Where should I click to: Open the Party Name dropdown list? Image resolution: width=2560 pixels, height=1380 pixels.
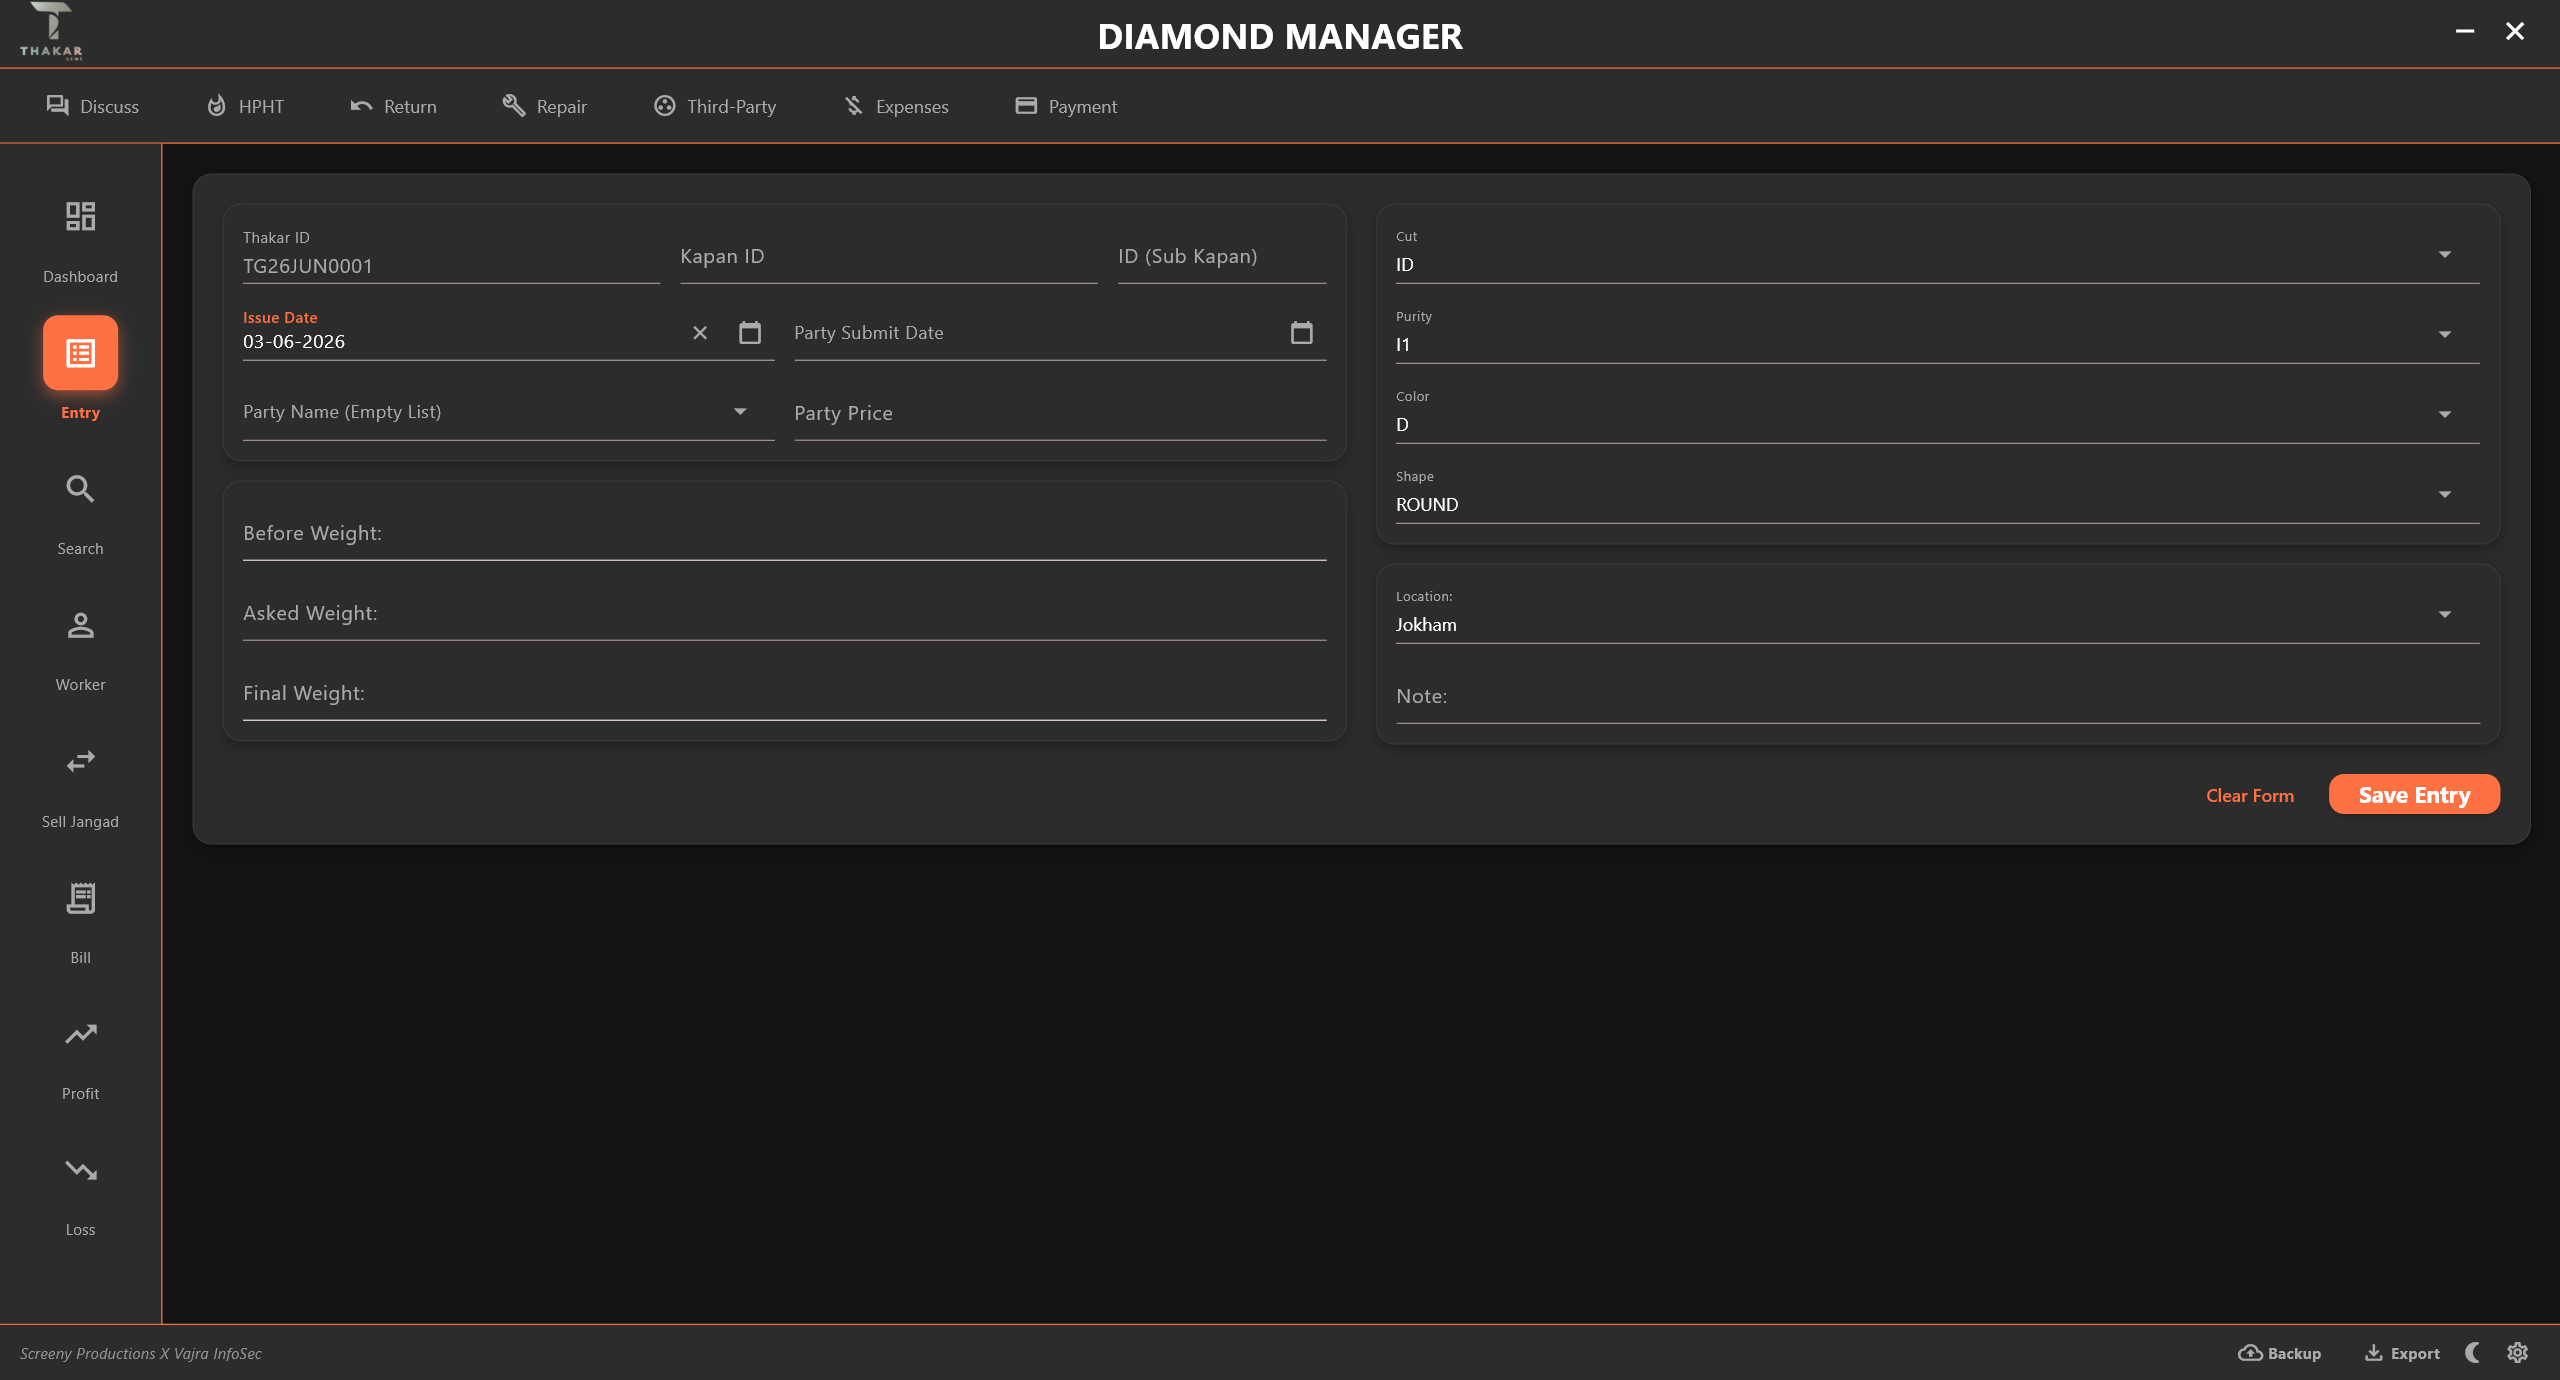[x=508, y=412]
